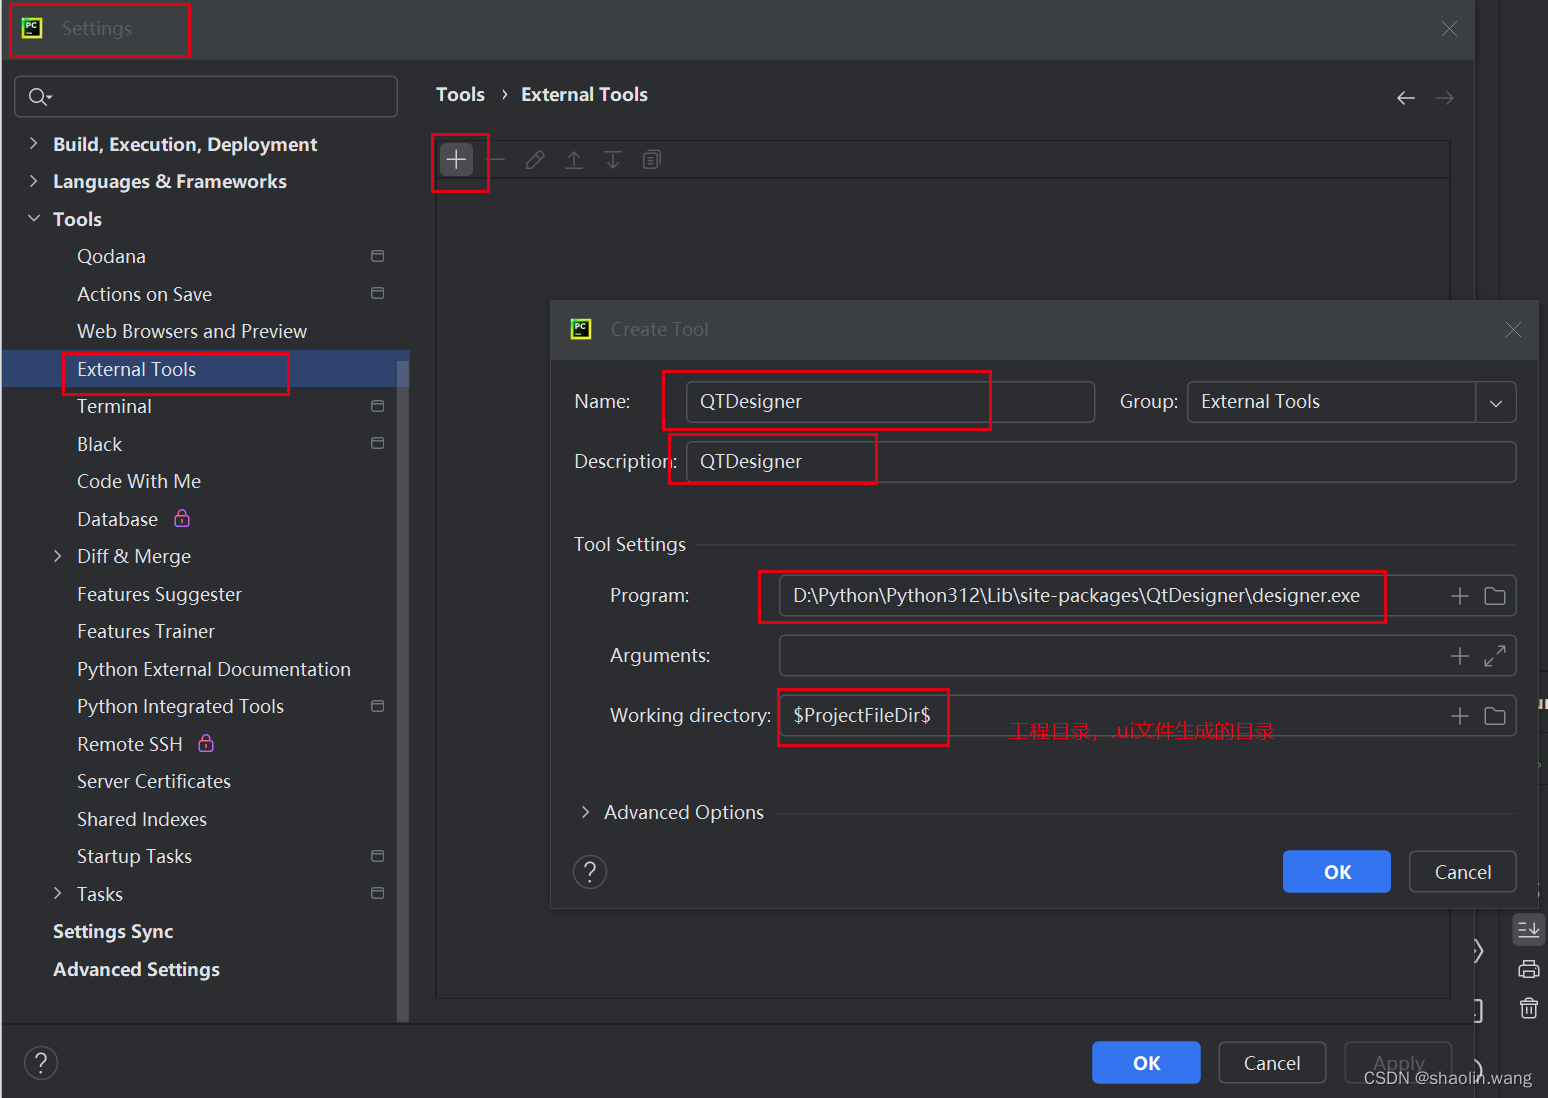Click the Remove tool minus icon
This screenshot has width=1548, height=1098.
pyautogui.click(x=496, y=159)
